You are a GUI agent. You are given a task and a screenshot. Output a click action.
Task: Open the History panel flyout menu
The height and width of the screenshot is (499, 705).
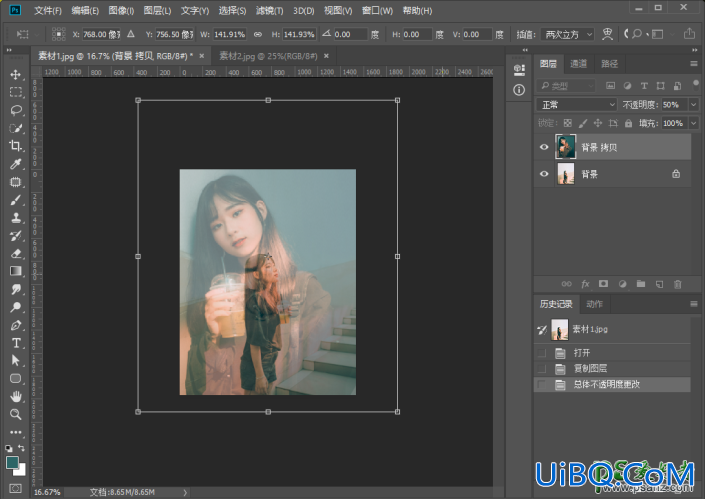point(694,304)
